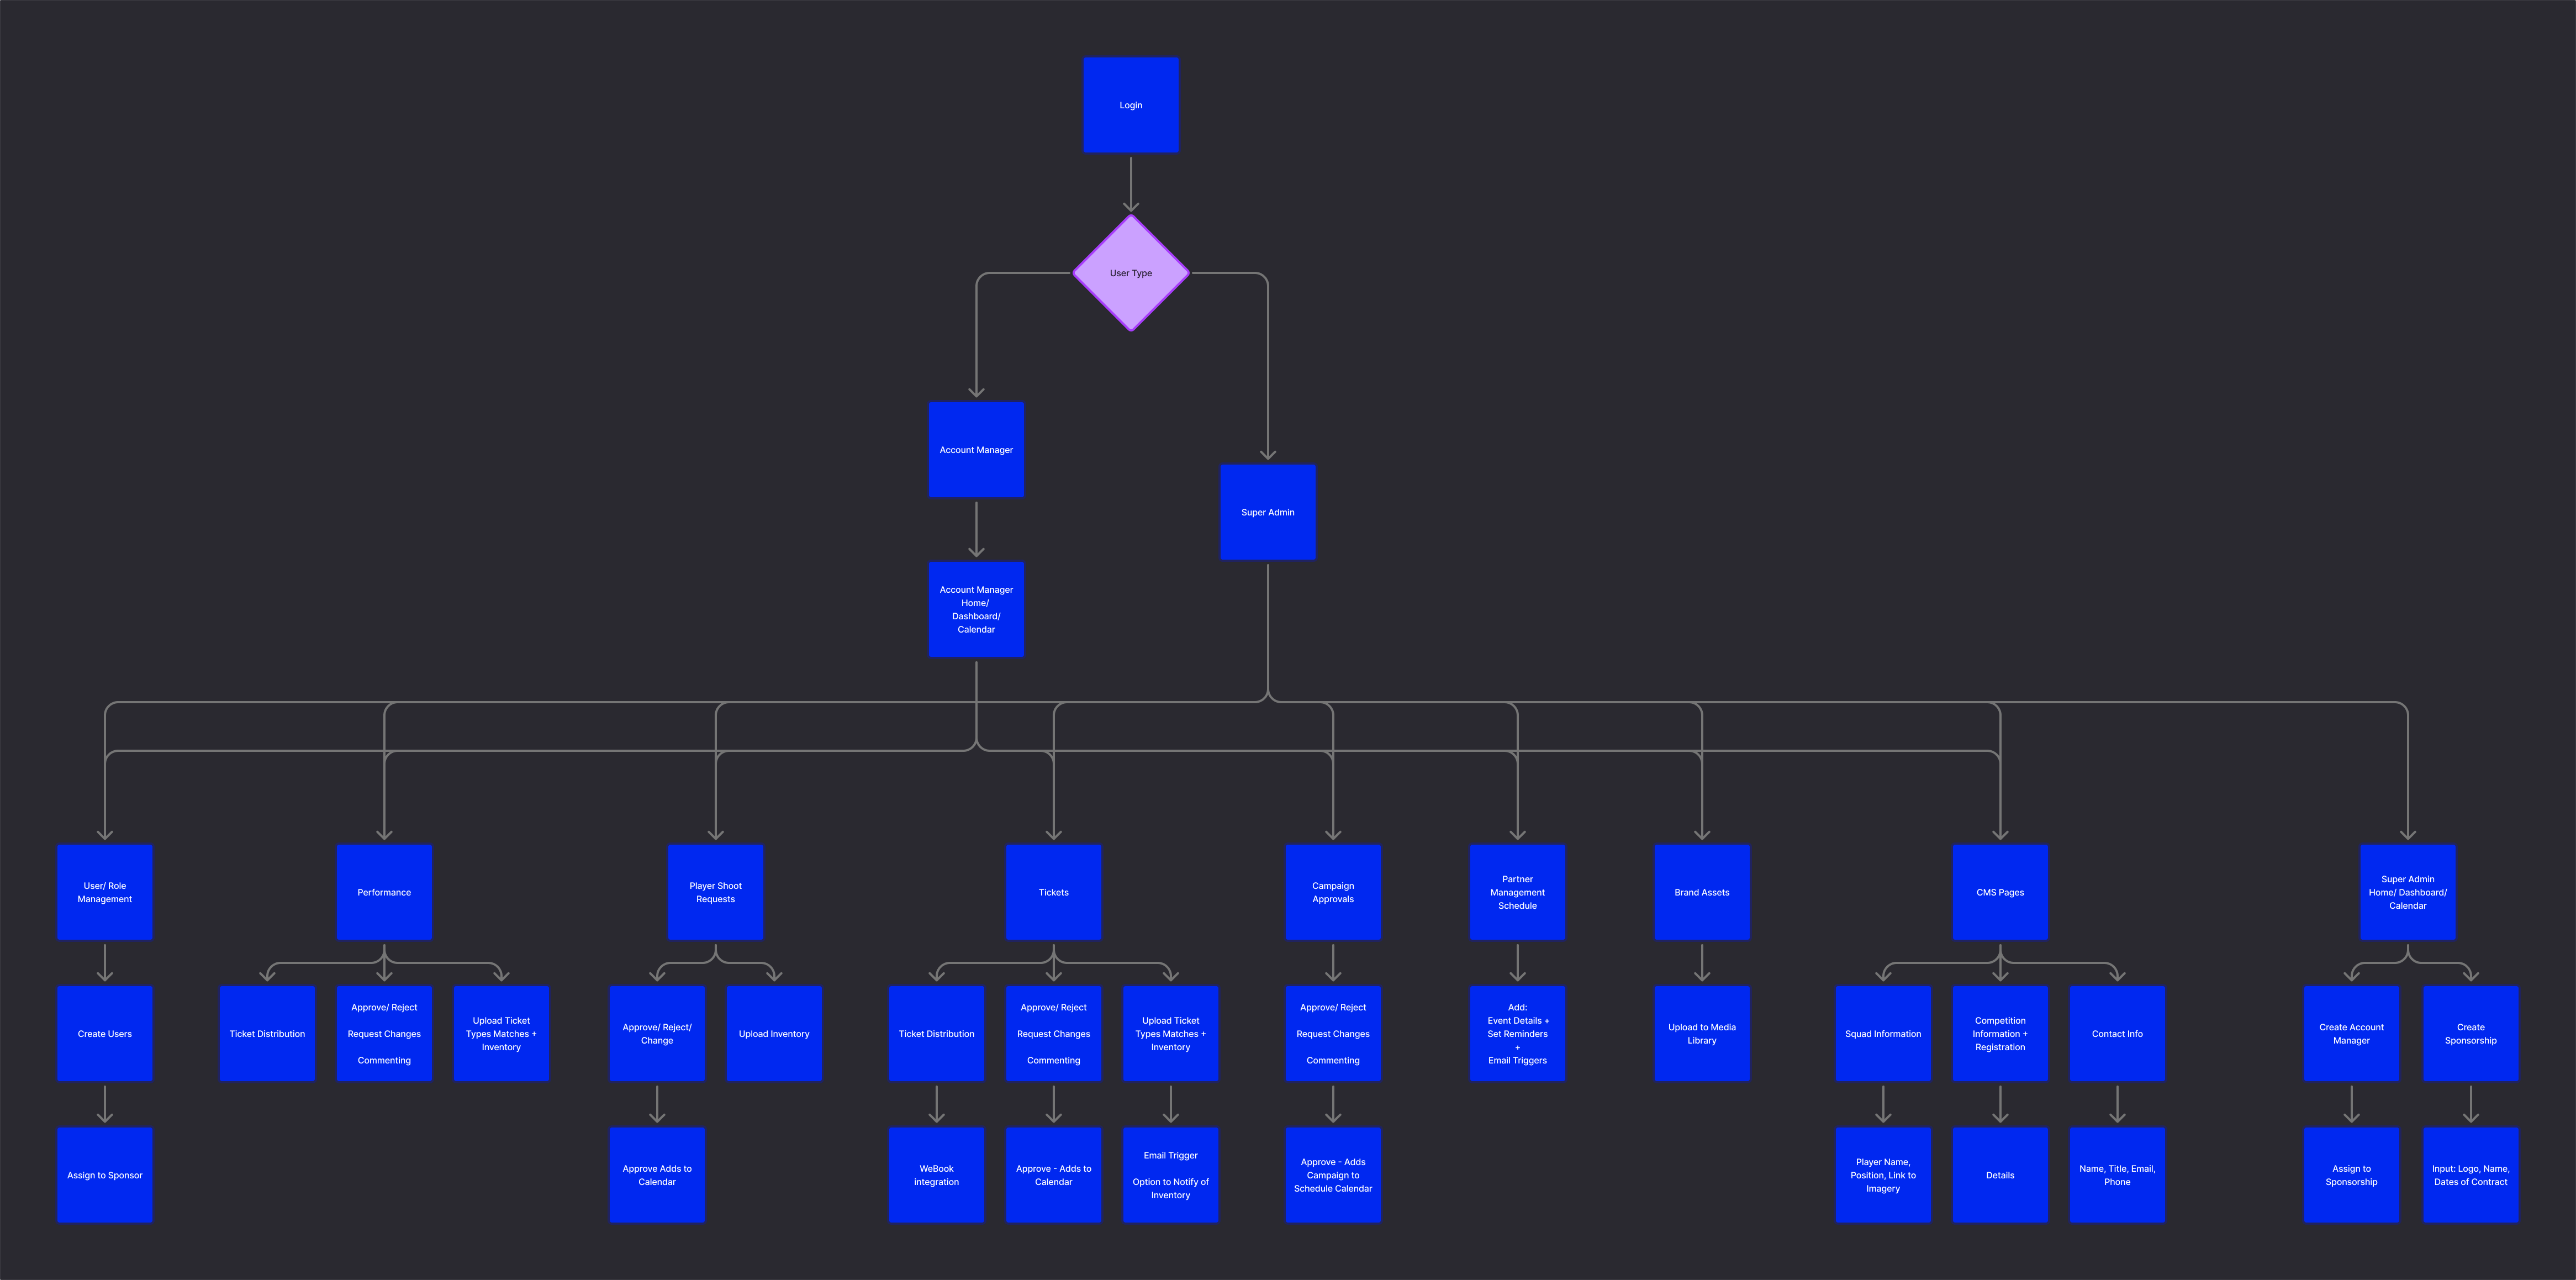Image resolution: width=2576 pixels, height=1280 pixels.
Task: Select Account Manager Home/ Dashboard/ Calendar box
Action: [x=976, y=609]
